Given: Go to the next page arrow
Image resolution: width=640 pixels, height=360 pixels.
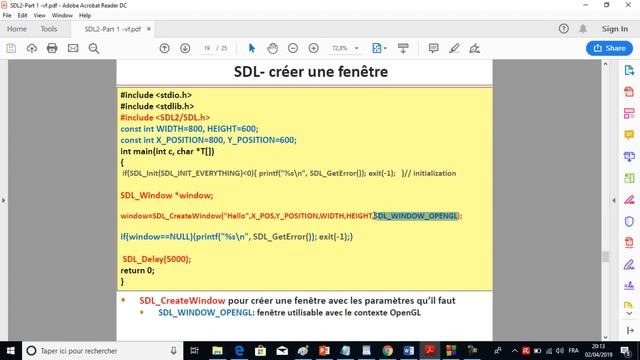Looking at the screenshot, I should 185,48.
